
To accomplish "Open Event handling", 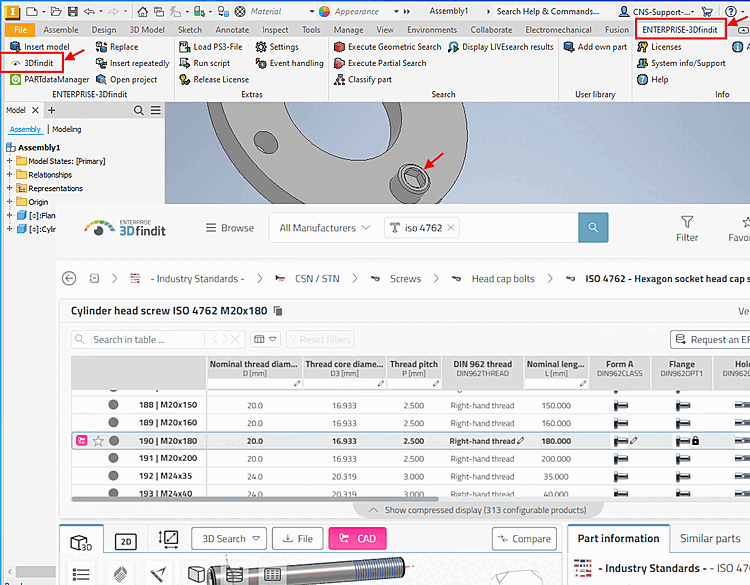I will [289, 63].
